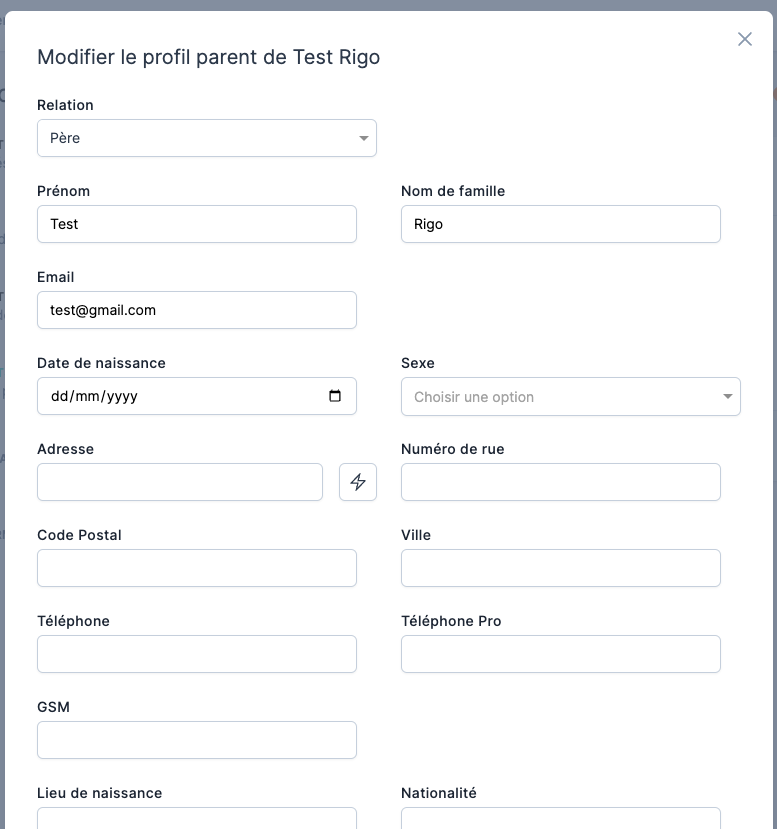Image resolution: width=777 pixels, height=829 pixels.
Task: Click the Adresse text field
Action: pyautogui.click(x=180, y=482)
